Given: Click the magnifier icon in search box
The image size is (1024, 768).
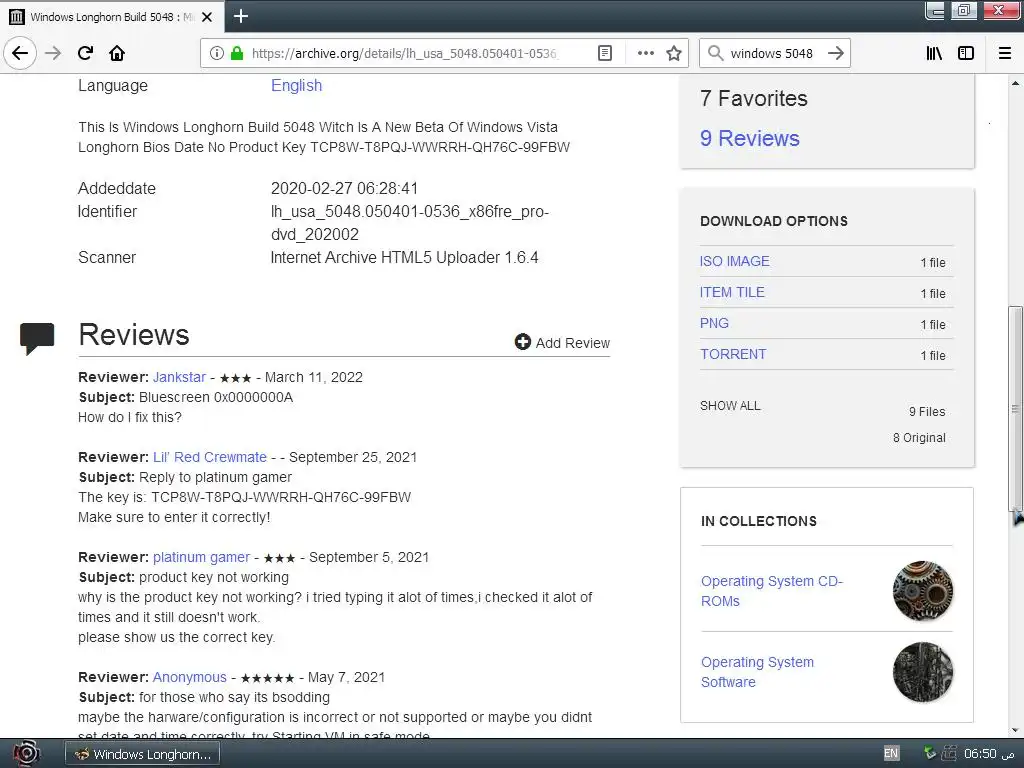Looking at the screenshot, I should tap(716, 53).
